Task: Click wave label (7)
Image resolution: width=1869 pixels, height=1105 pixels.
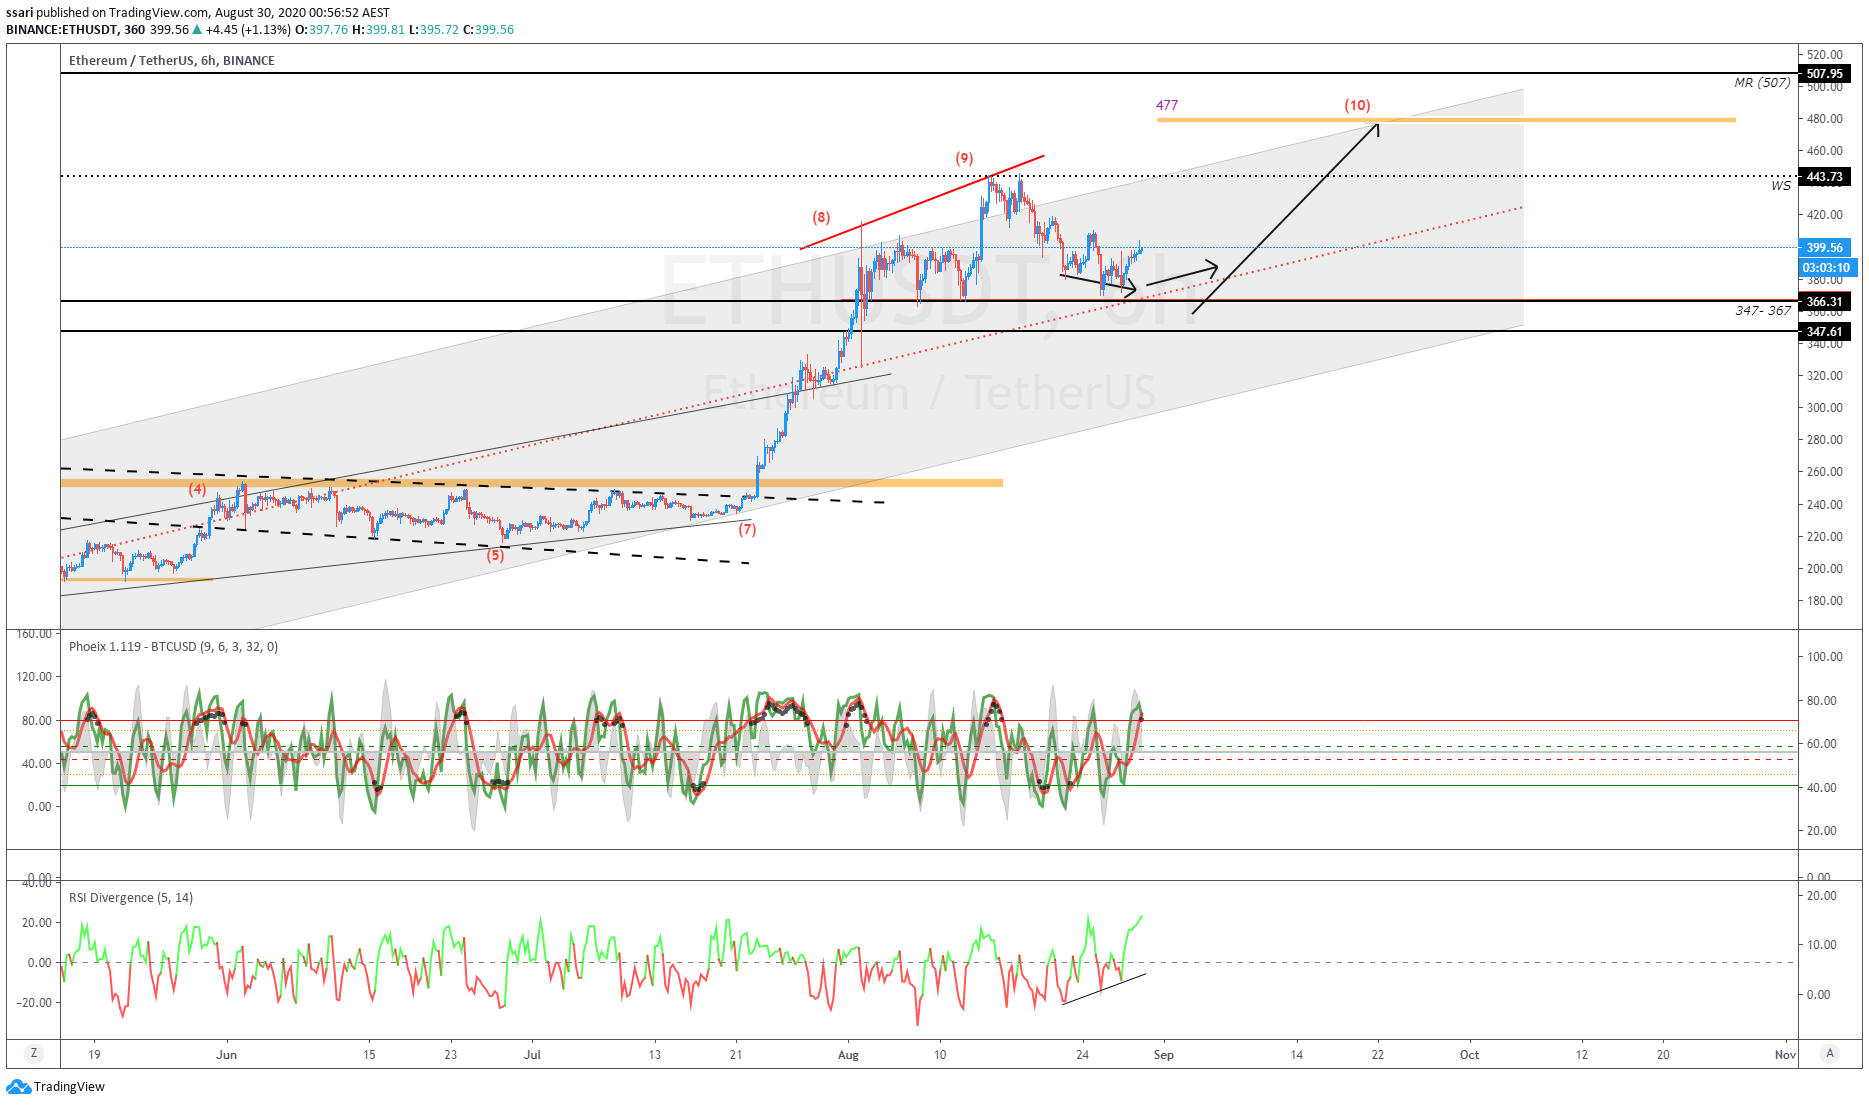Action: coord(747,529)
